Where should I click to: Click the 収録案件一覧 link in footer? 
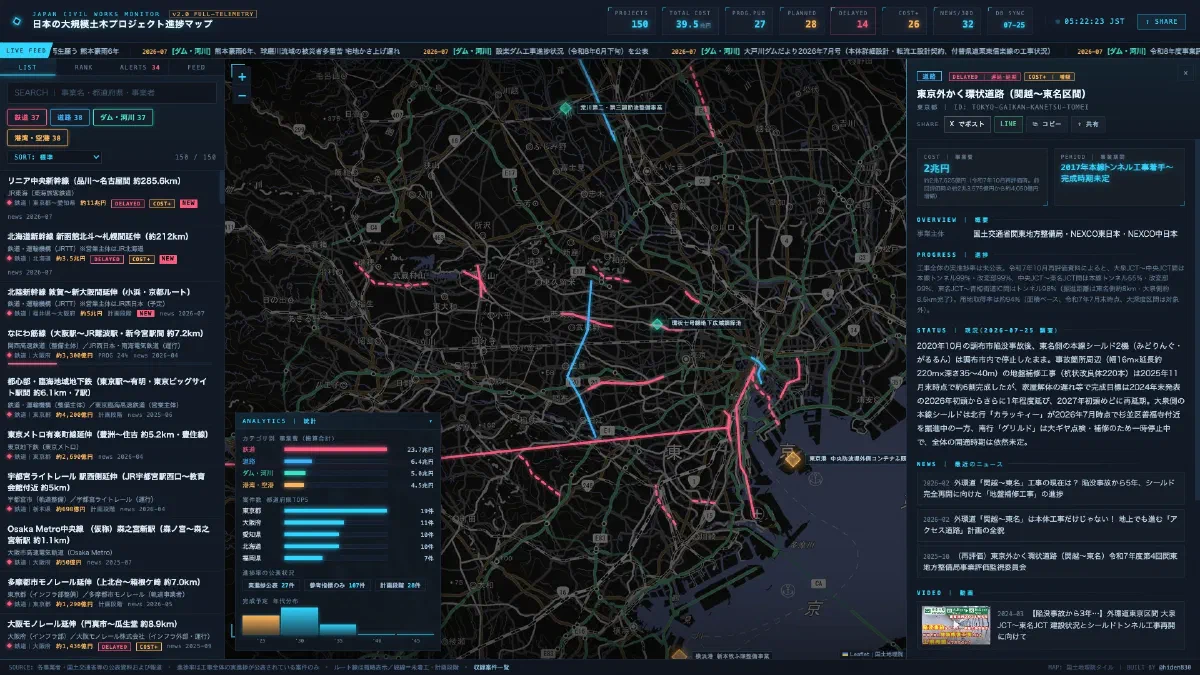click(491, 667)
